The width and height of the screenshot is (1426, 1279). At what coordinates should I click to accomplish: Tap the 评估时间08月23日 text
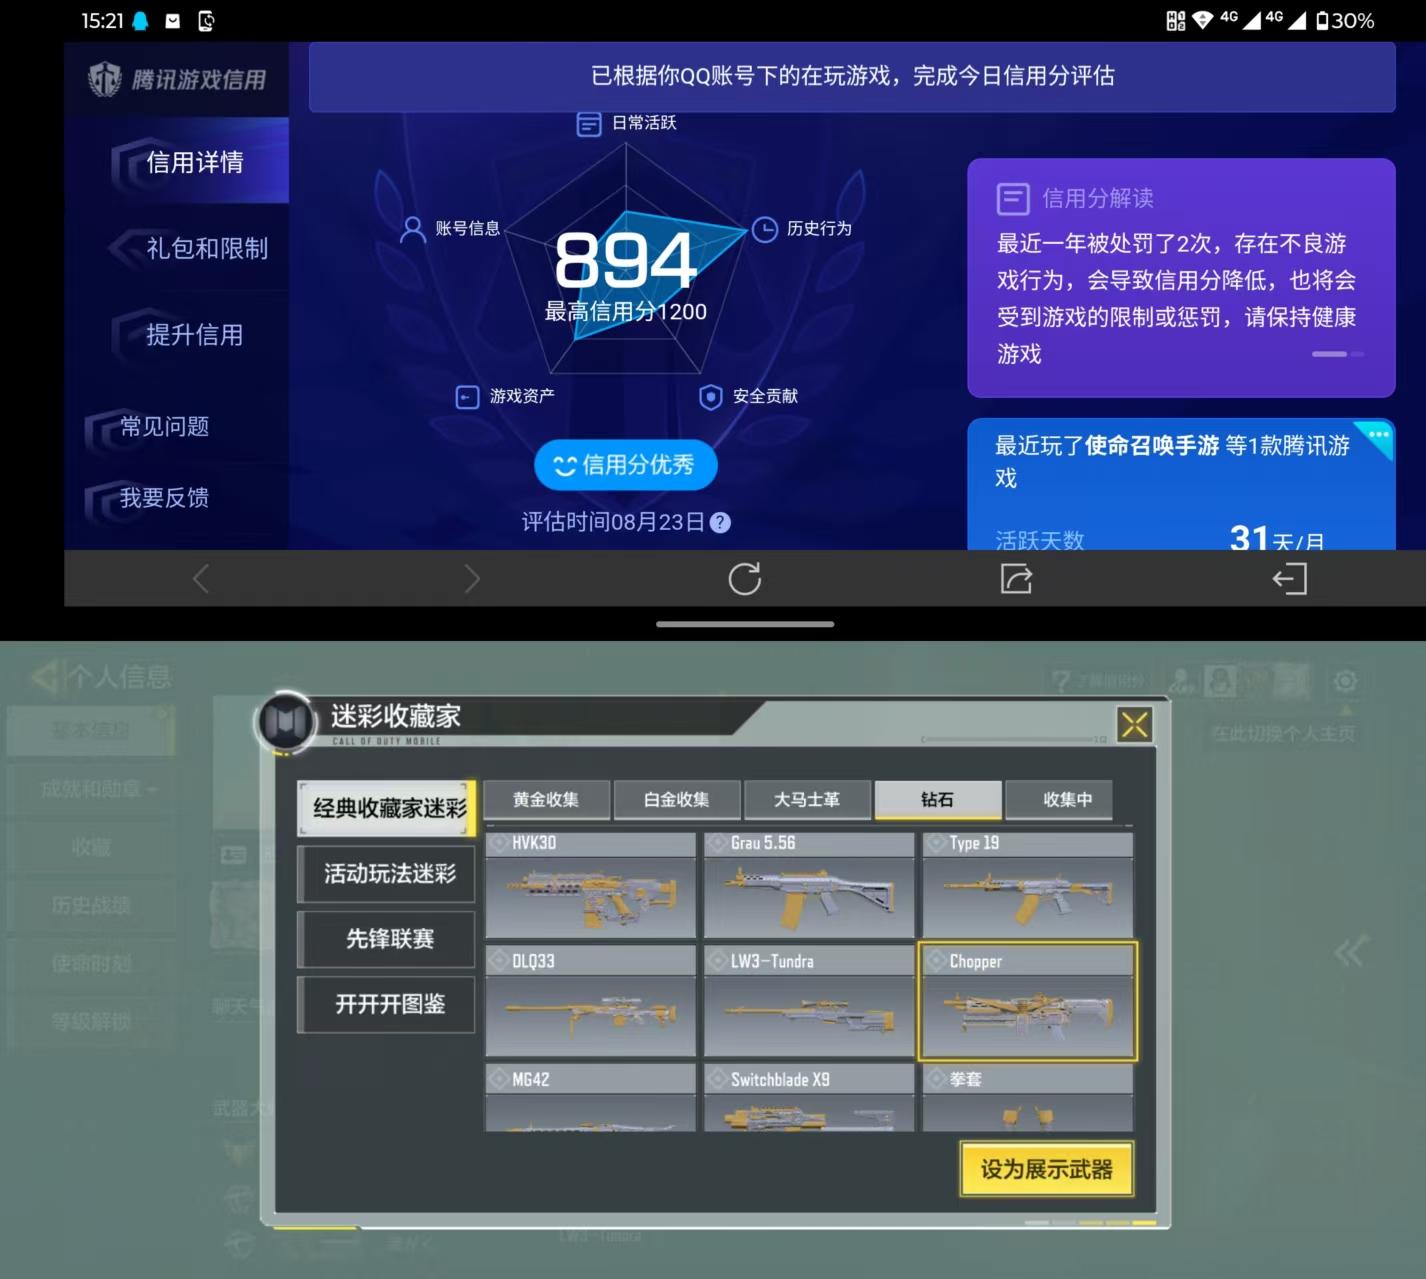pos(614,522)
